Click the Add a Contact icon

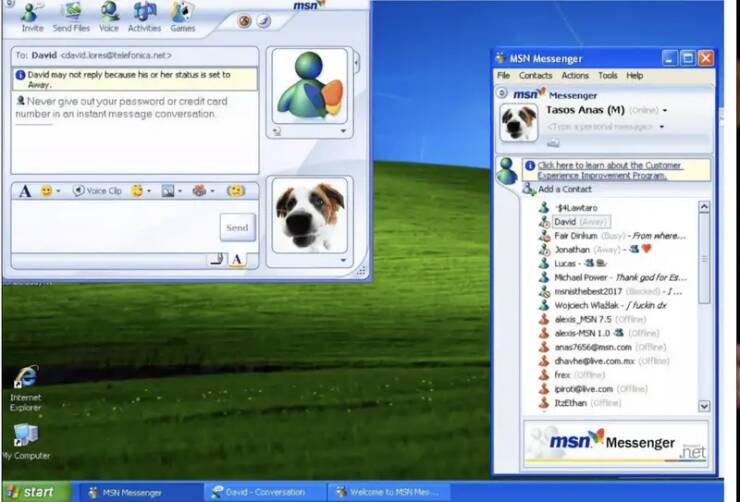(x=529, y=189)
